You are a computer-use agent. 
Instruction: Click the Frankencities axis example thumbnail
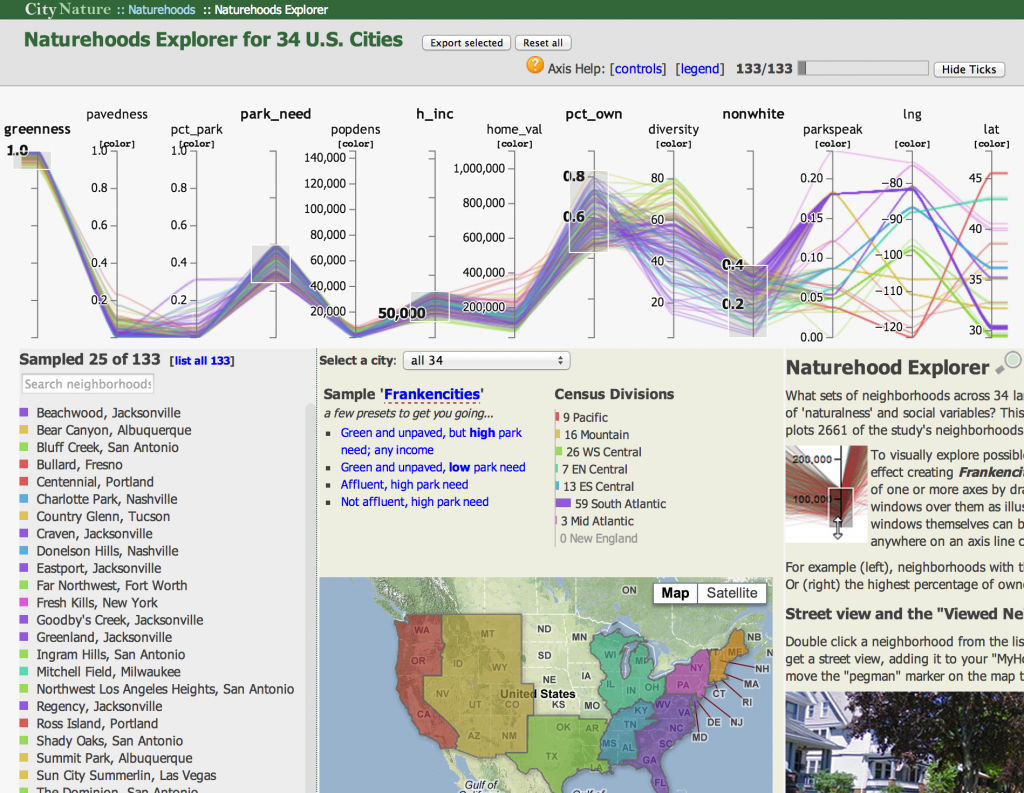[827, 494]
